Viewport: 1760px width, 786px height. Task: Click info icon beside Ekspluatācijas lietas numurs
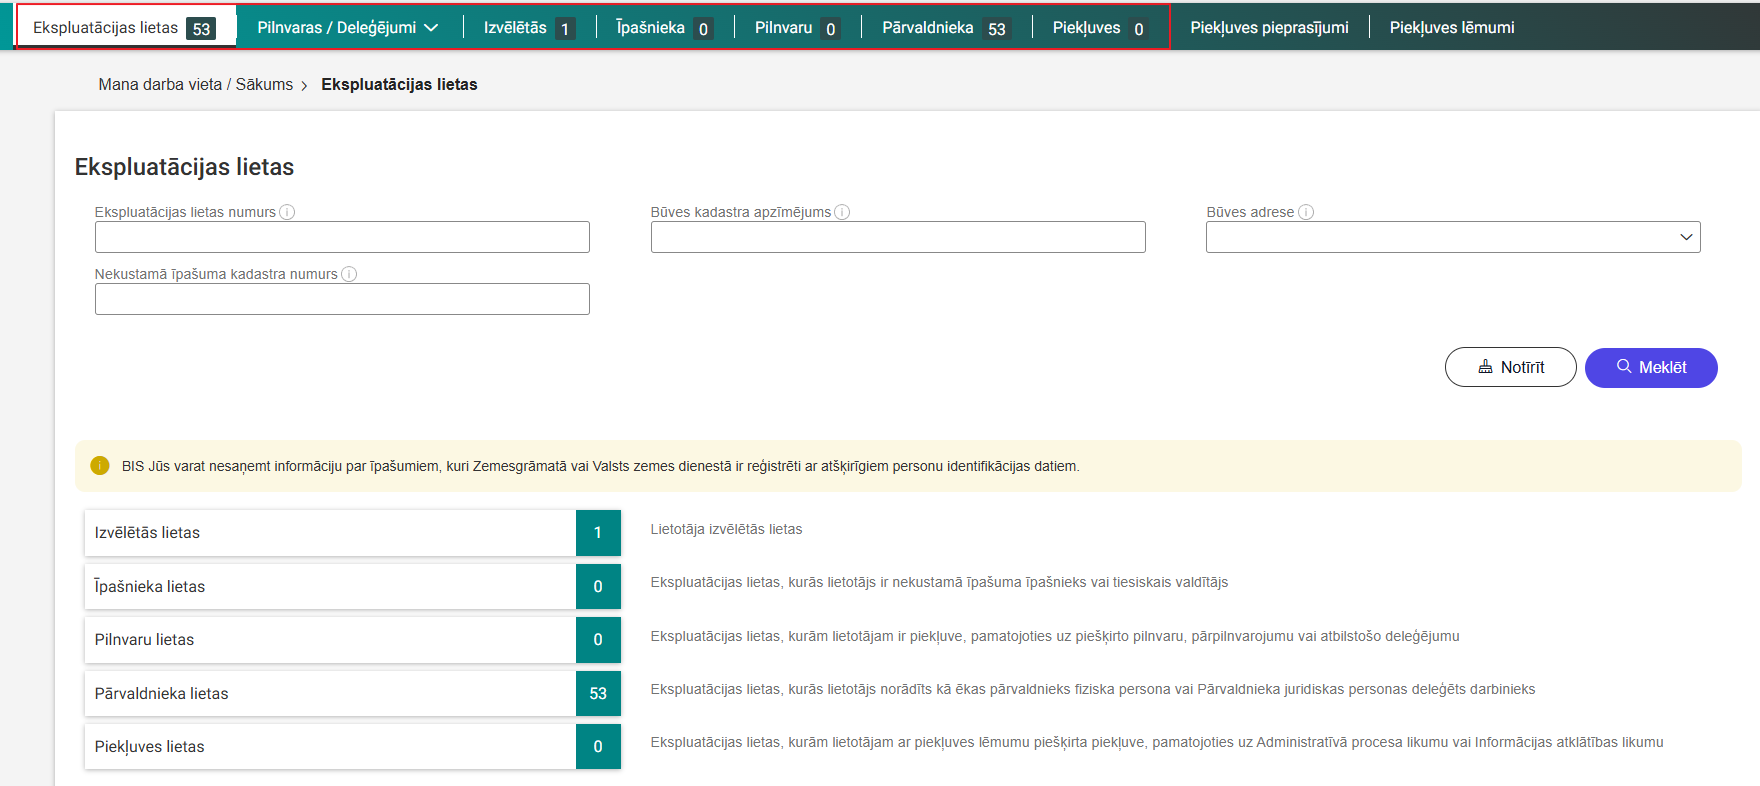coord(287,212)
